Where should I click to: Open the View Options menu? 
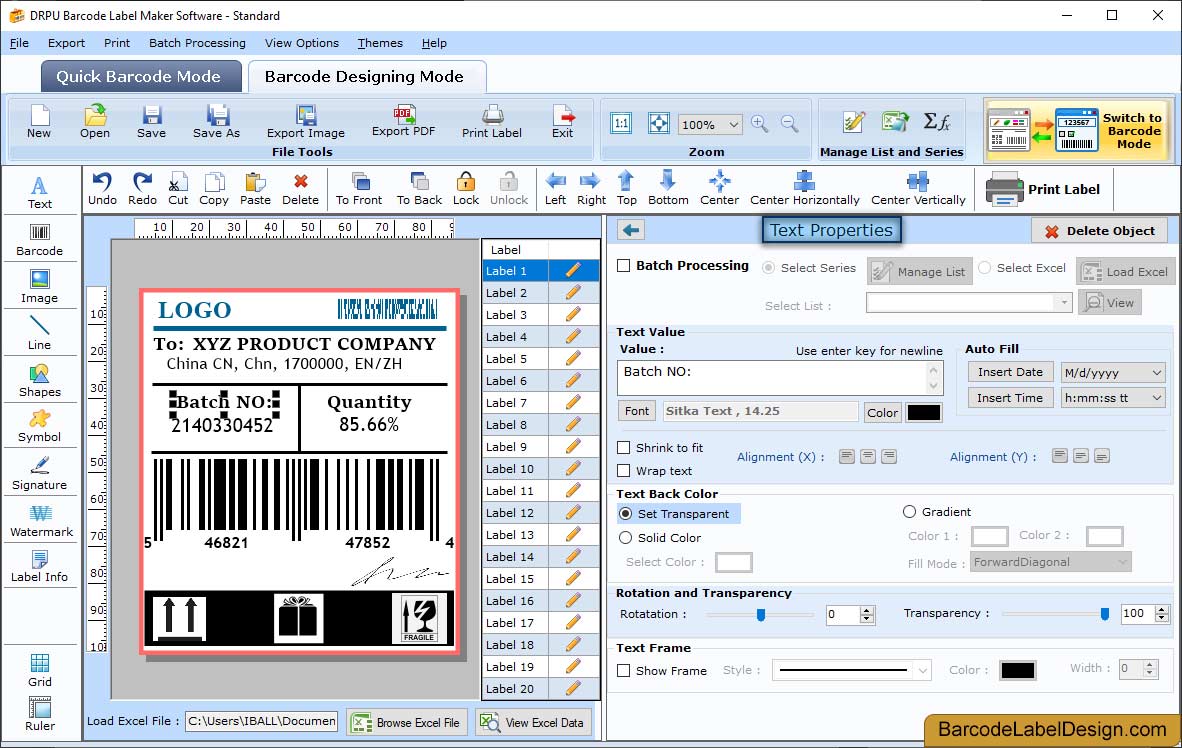pos(302,43)
